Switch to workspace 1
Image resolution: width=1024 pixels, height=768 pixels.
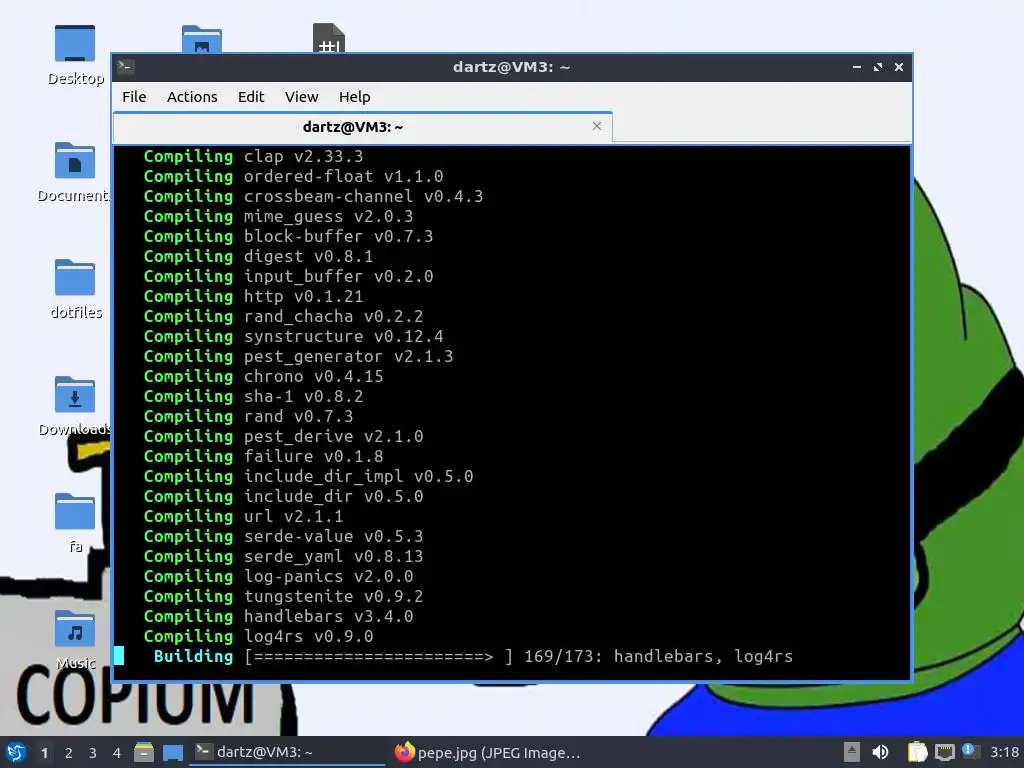[44, 753]
